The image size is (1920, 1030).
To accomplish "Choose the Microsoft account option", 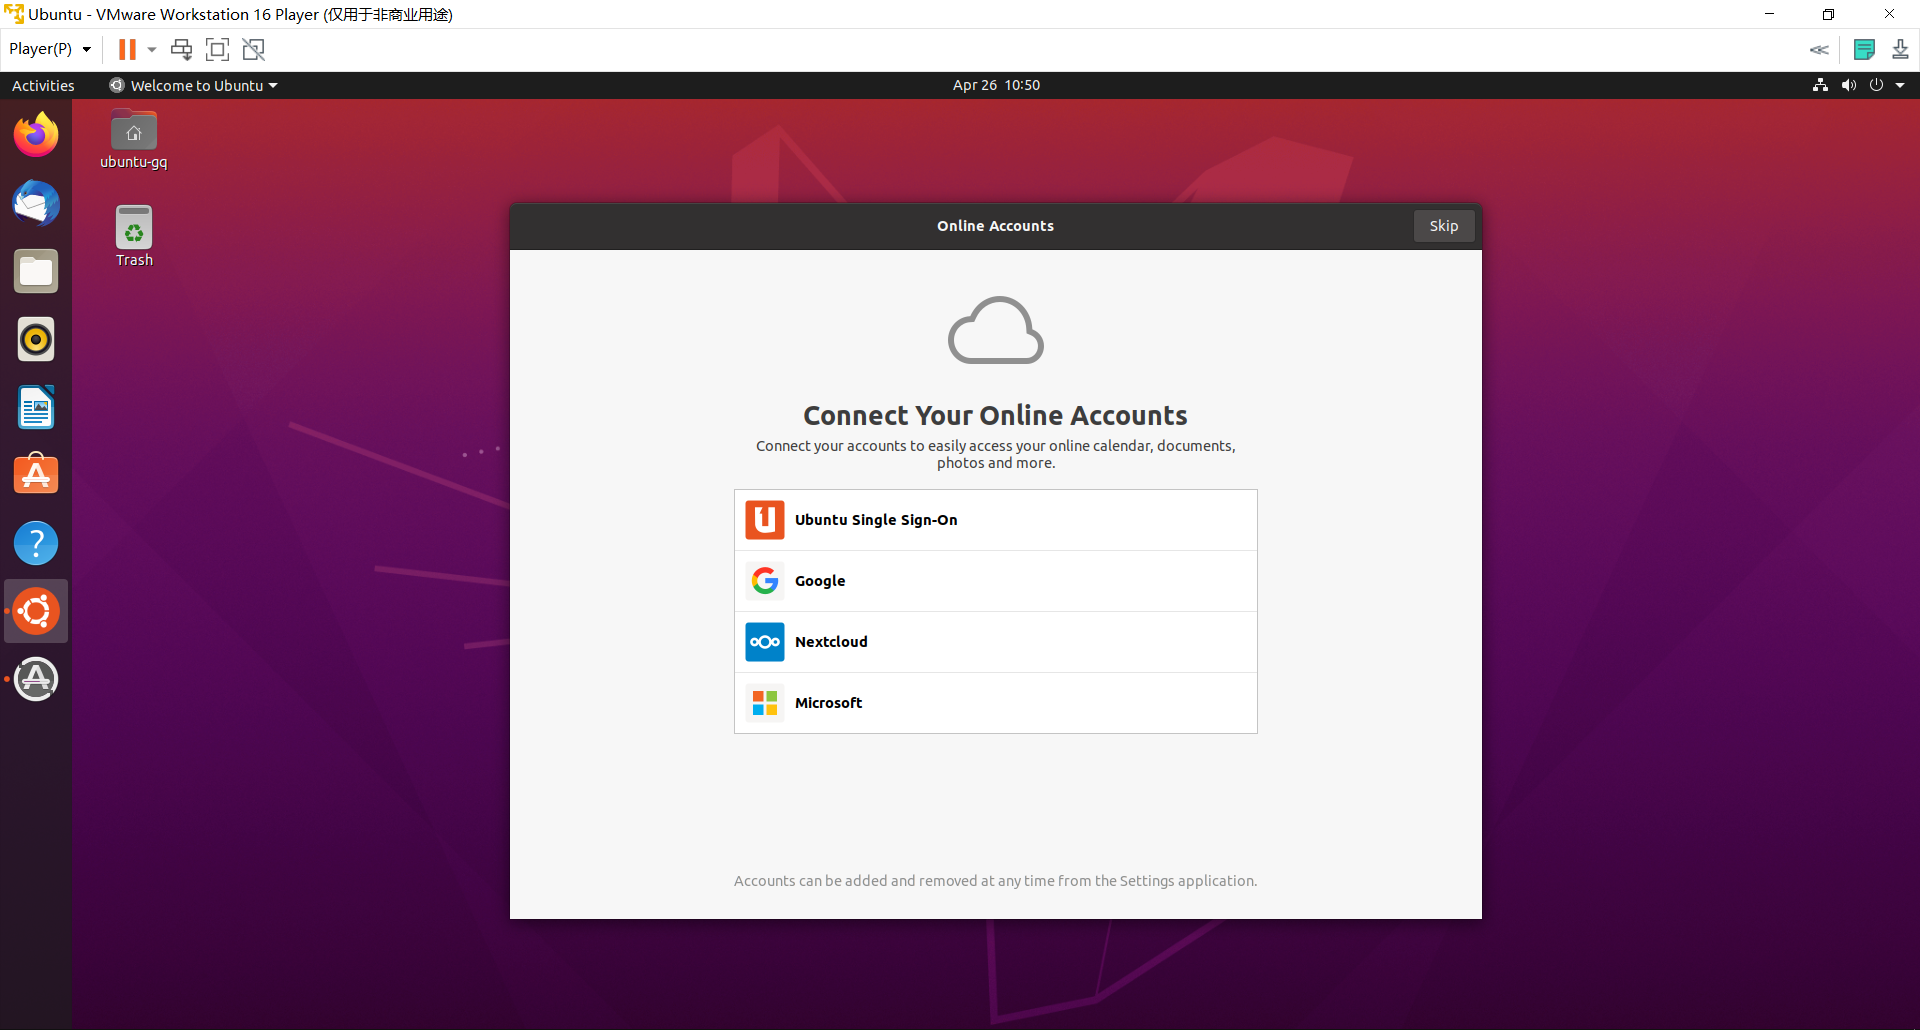I will 995,703.
